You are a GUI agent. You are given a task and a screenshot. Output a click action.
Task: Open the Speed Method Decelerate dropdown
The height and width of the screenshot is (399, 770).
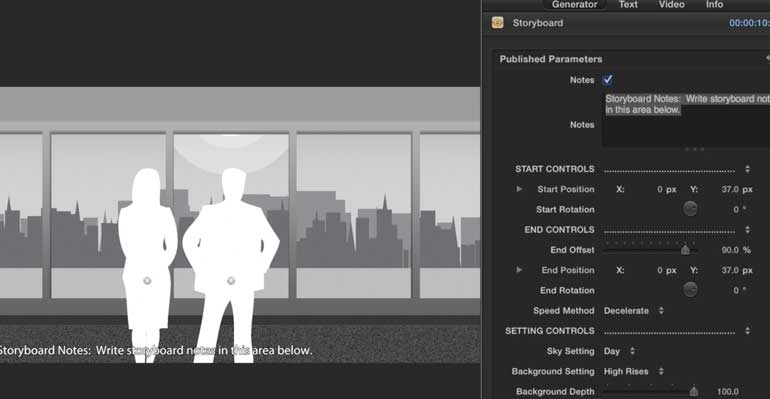(x=633, y=311)
